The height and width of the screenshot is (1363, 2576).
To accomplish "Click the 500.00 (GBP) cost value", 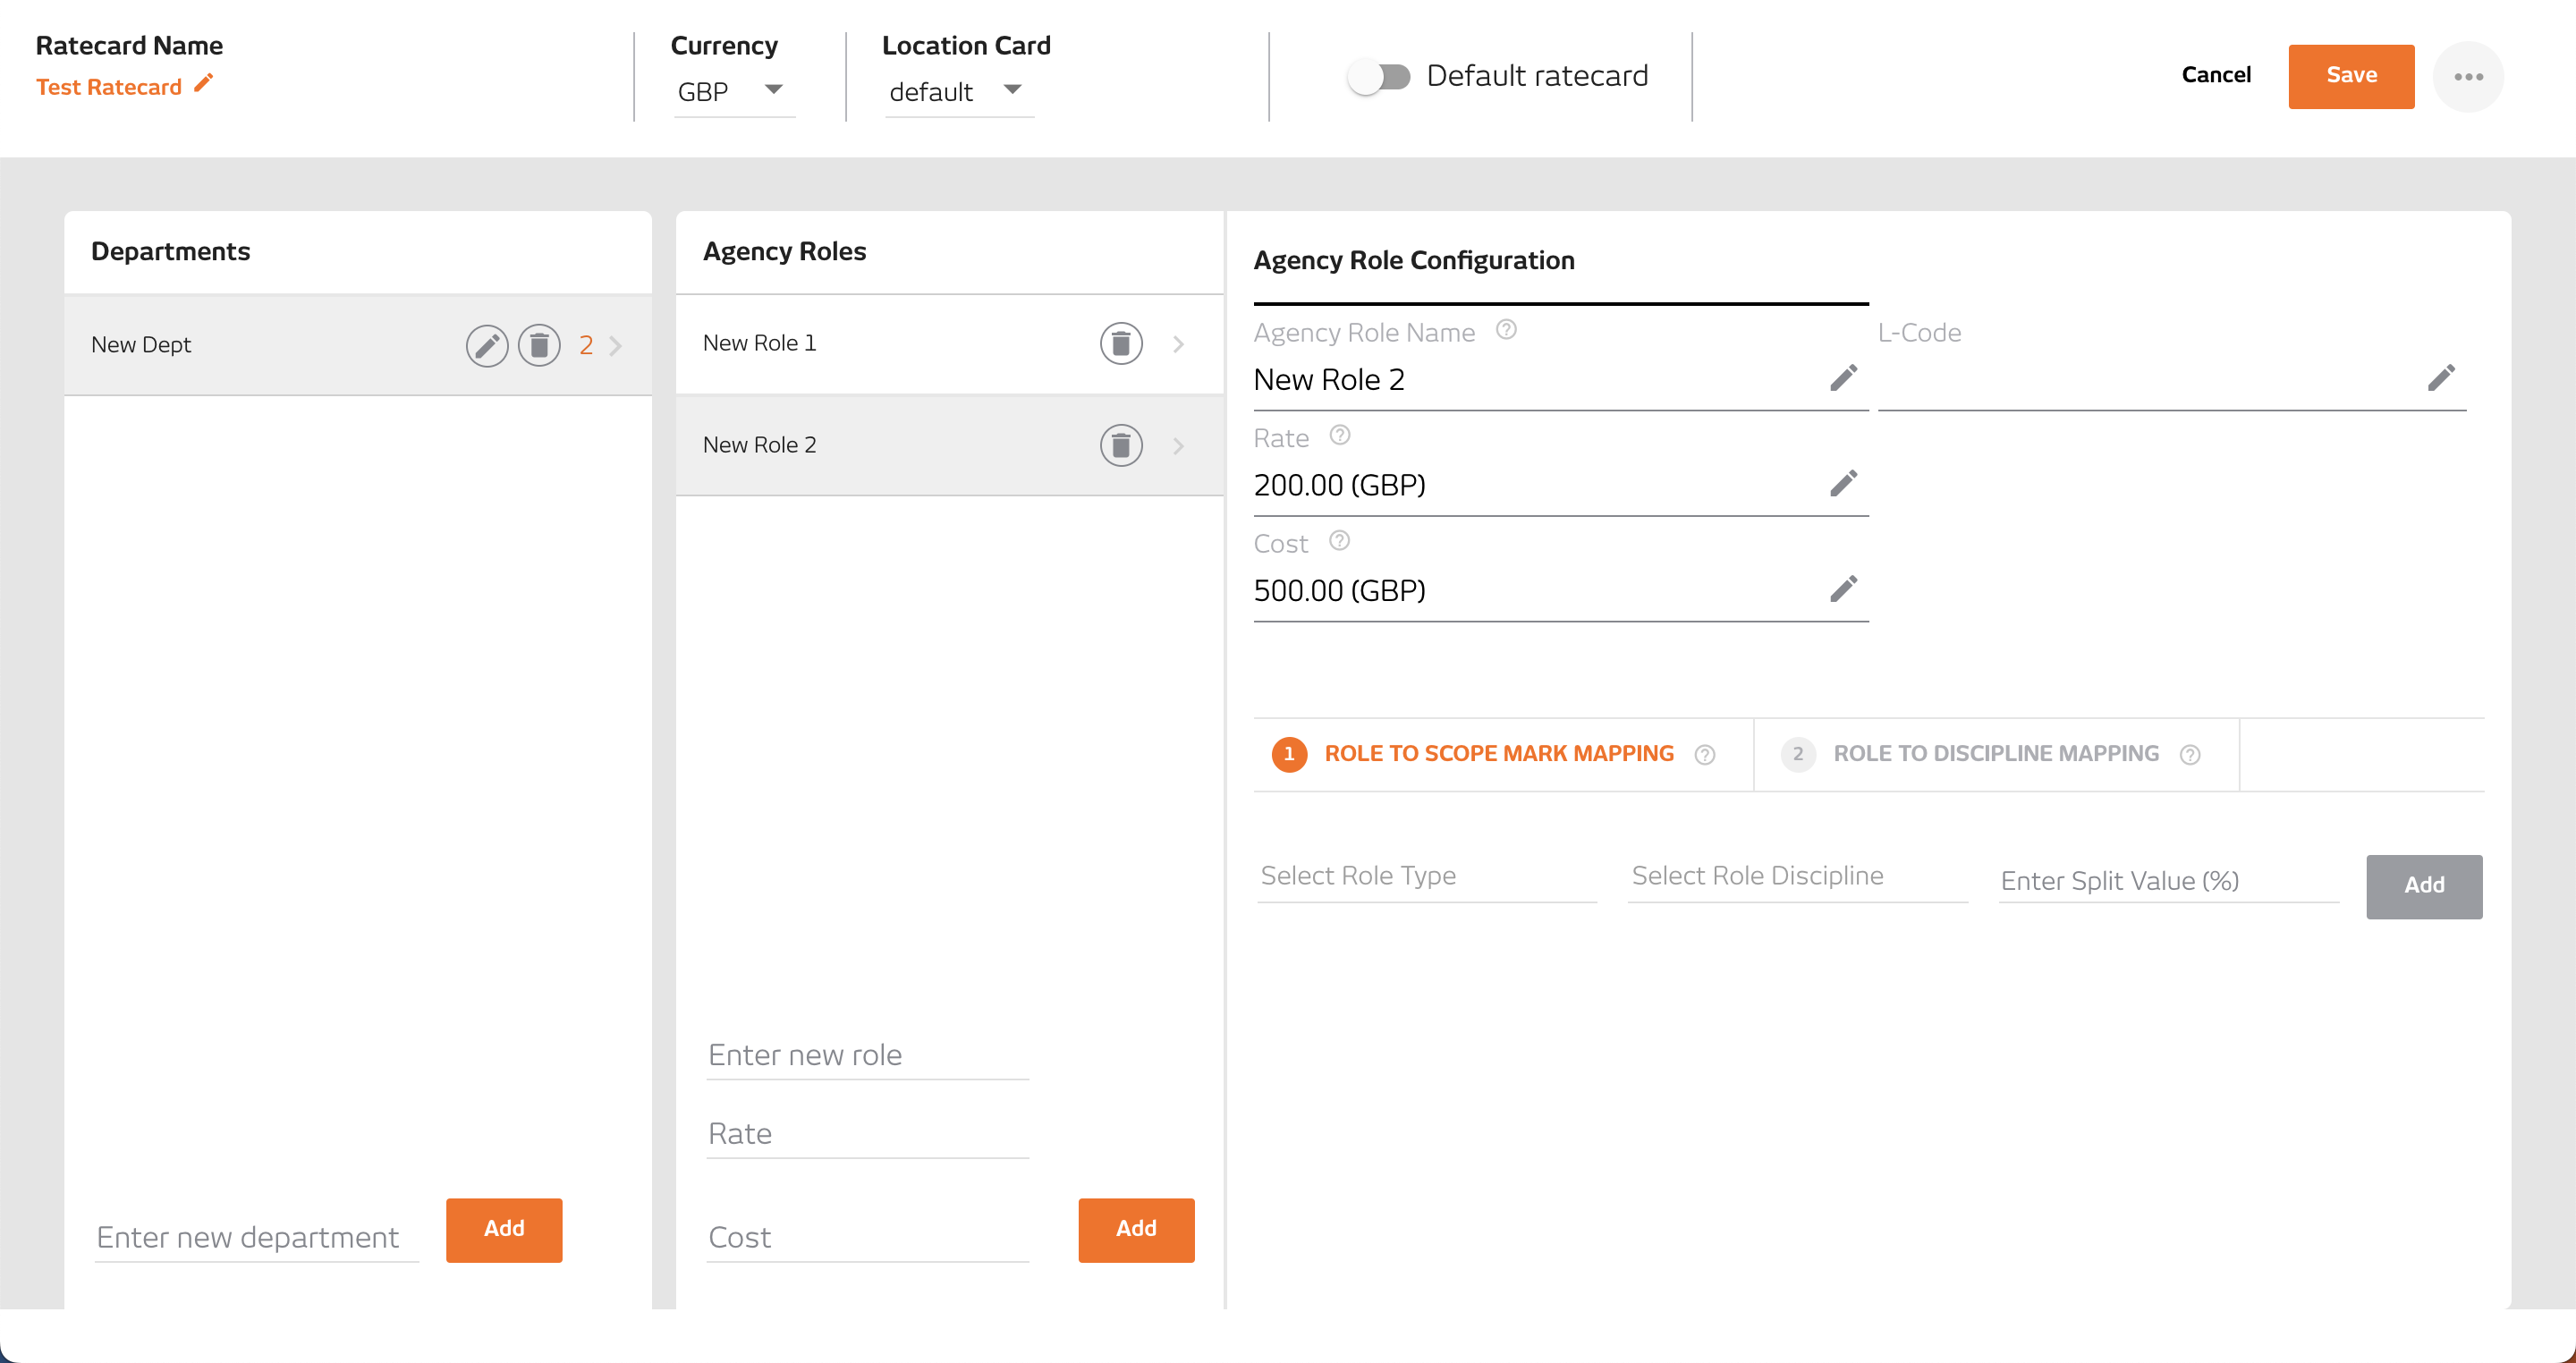I will point(1340,590).
